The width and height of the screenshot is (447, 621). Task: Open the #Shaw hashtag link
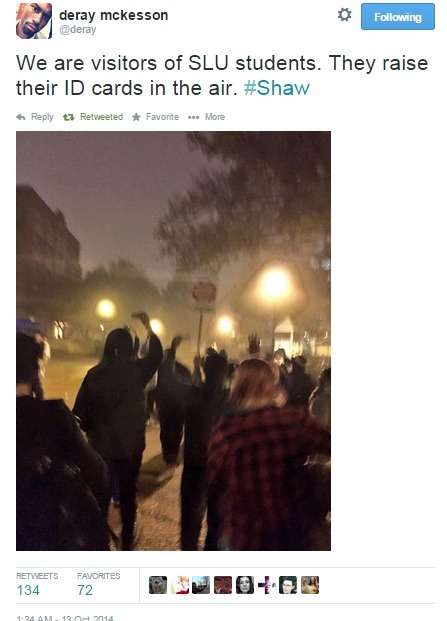tap(277, 88)
